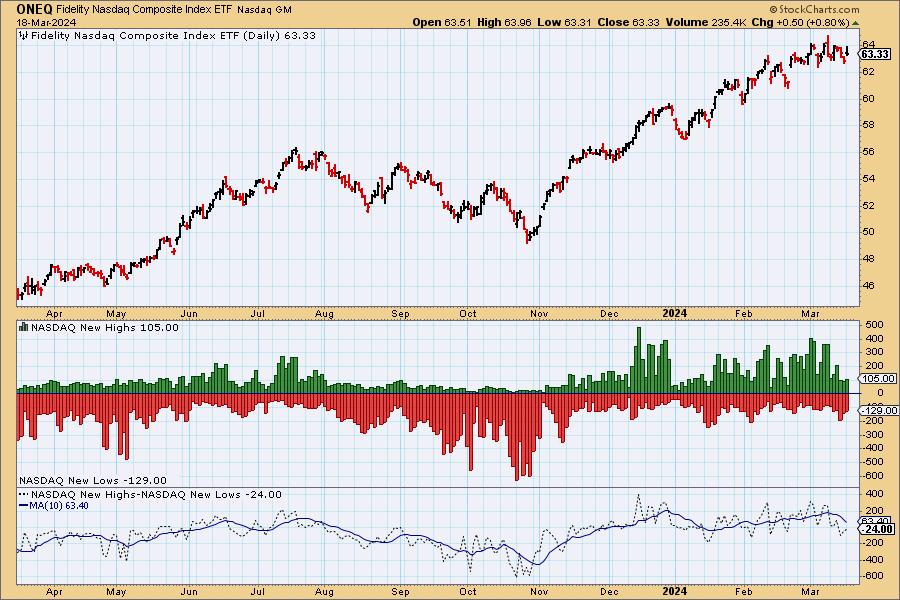Viewport: 900px width, 600px height.
Task: Click the 56 label on the price axis
Action: click(x=868, y=152)
